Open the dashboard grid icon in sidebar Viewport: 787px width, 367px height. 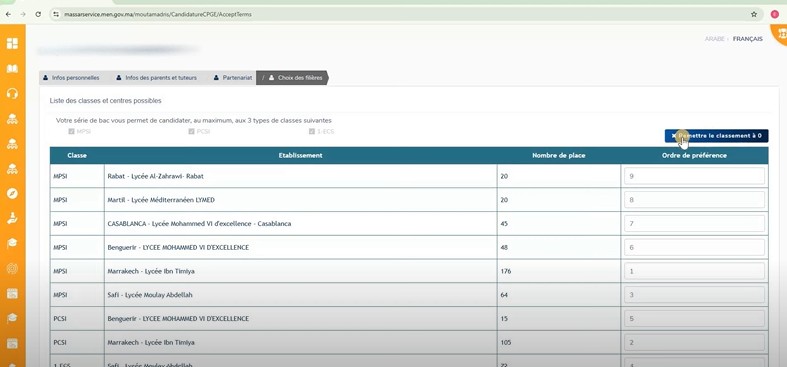pos(12,43)
